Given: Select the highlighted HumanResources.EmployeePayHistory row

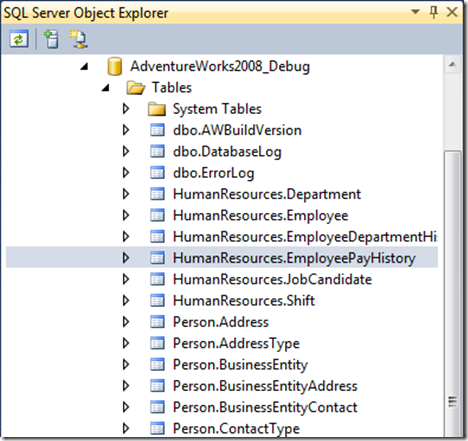Looking at the screenshot, I should point(222,258).
